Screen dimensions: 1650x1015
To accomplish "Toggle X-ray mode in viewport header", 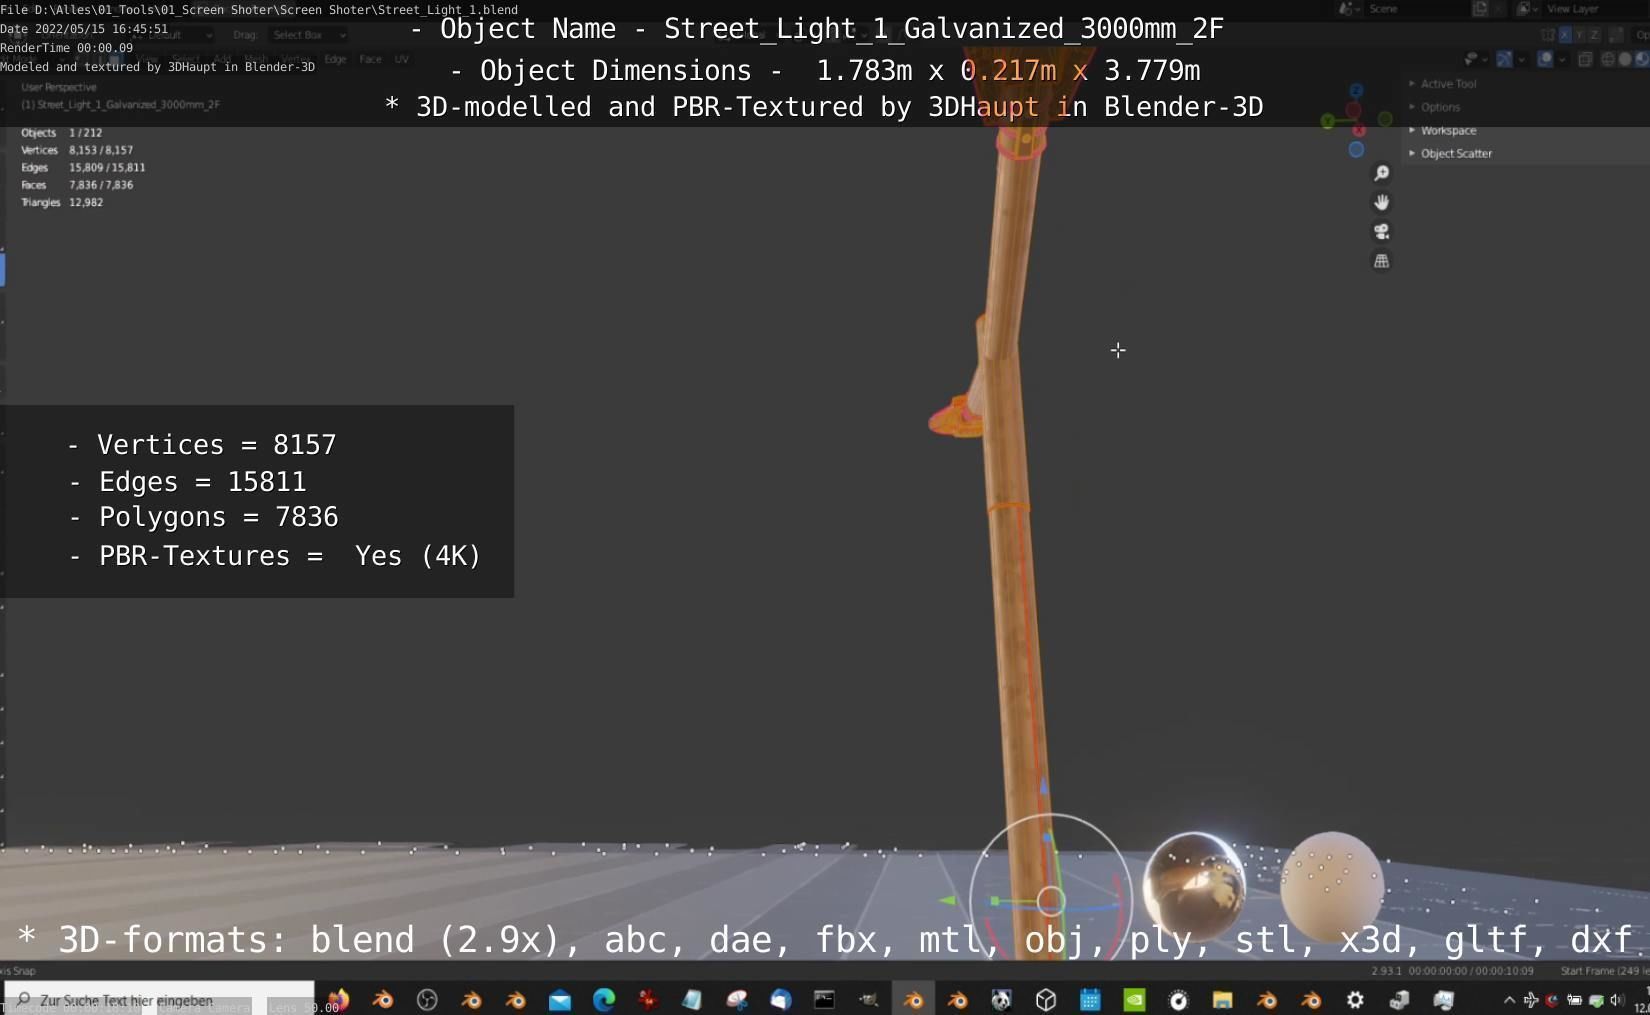I will tap(1585, 59).
